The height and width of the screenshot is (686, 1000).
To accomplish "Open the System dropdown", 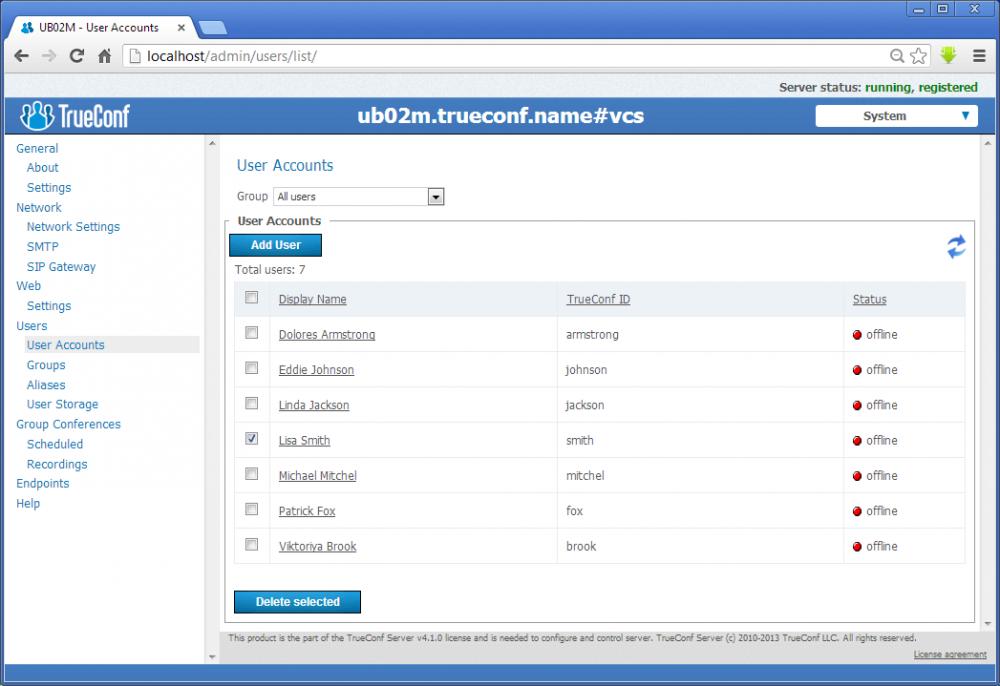I will (896, 115).
